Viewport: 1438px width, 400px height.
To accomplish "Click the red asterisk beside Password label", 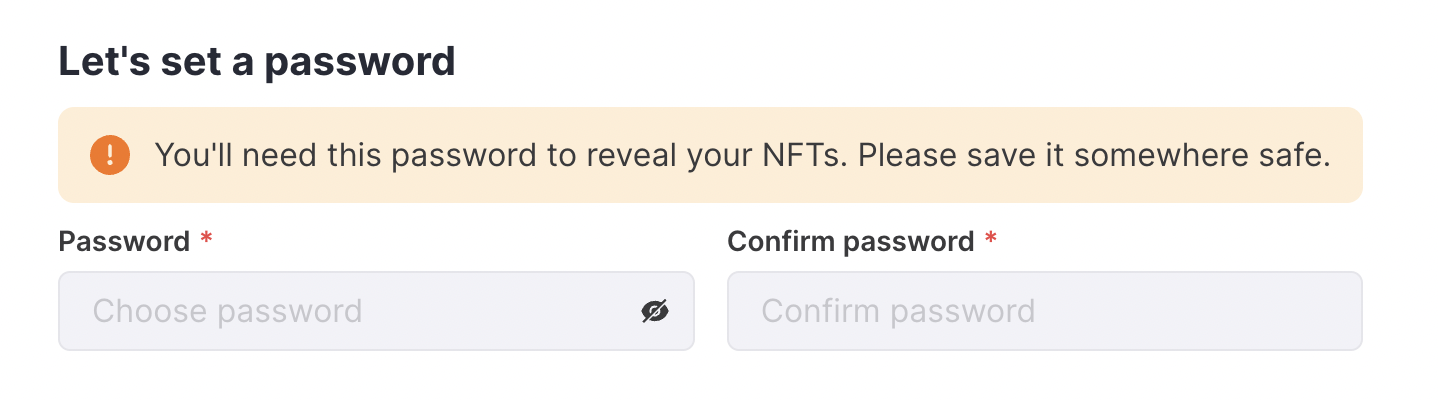I will [x=206, y=239].
